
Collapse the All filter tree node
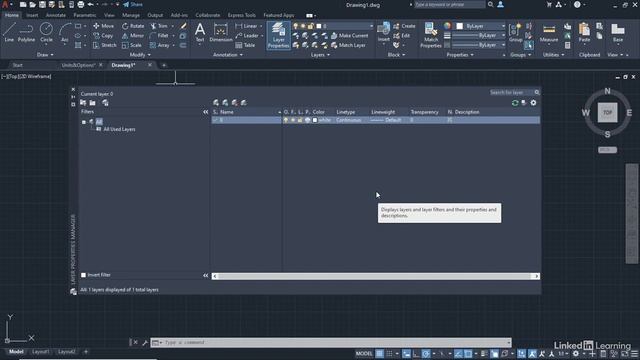(84, 122)
